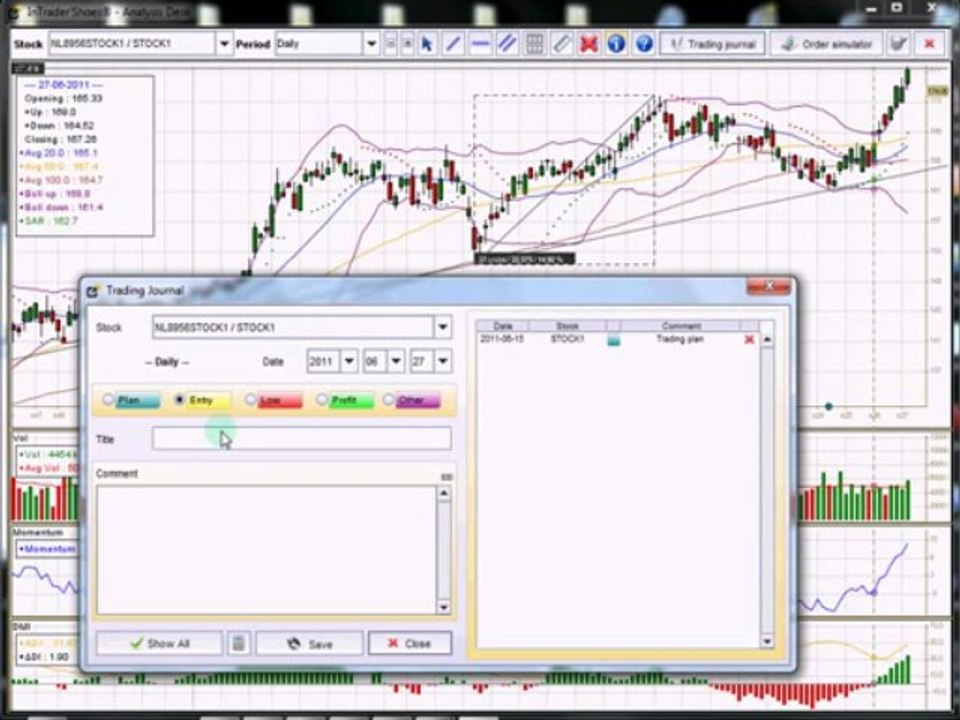Select the diagonal trend line drawing tool
Screen dimensions: 960x720
[453, 44]
